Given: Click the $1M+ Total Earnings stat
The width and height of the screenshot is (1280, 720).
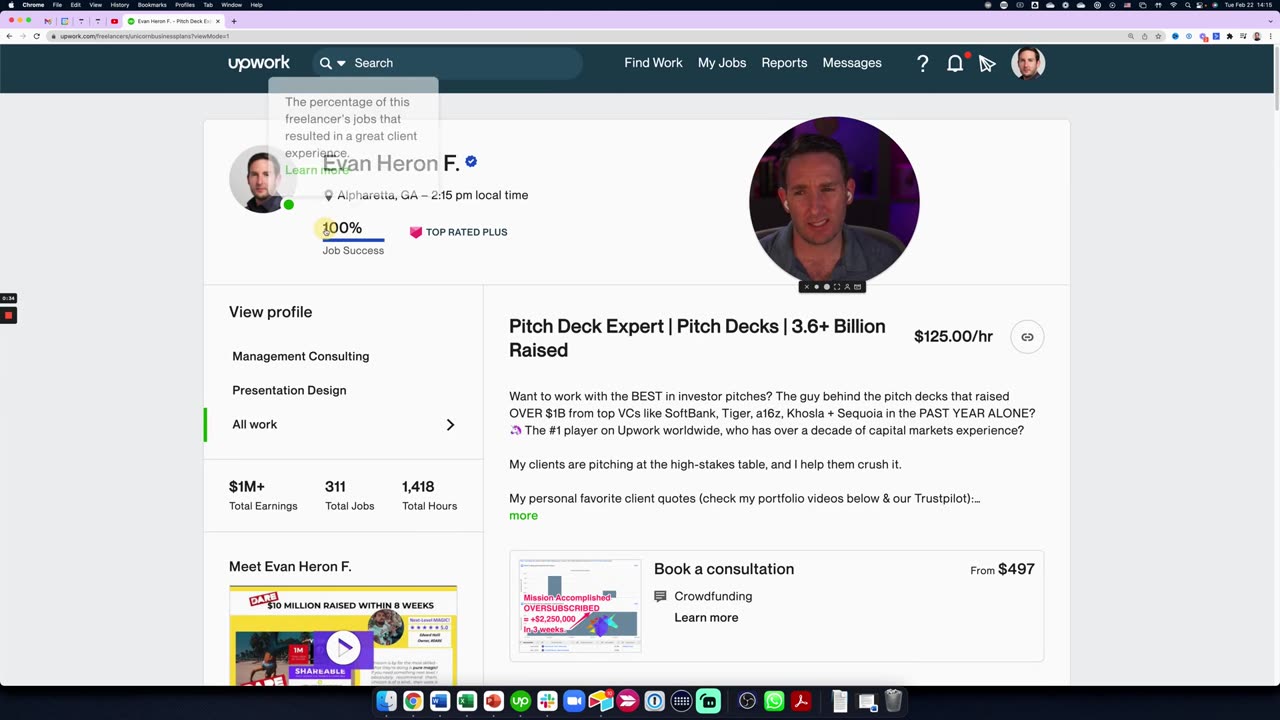Looking at the screenshot, I should coord(263,495).
